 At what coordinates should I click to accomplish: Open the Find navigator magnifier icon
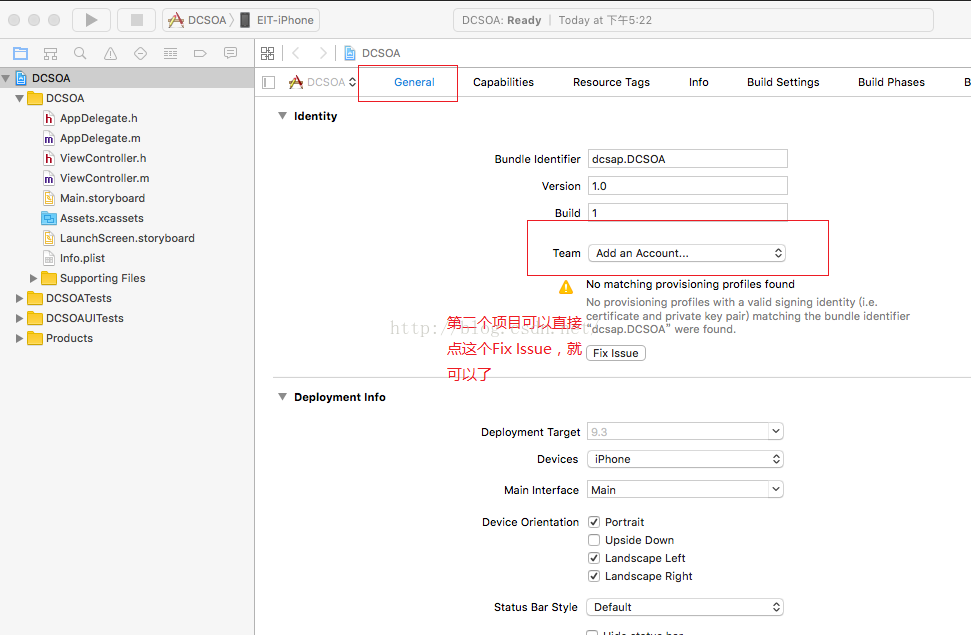coord(80,53)
